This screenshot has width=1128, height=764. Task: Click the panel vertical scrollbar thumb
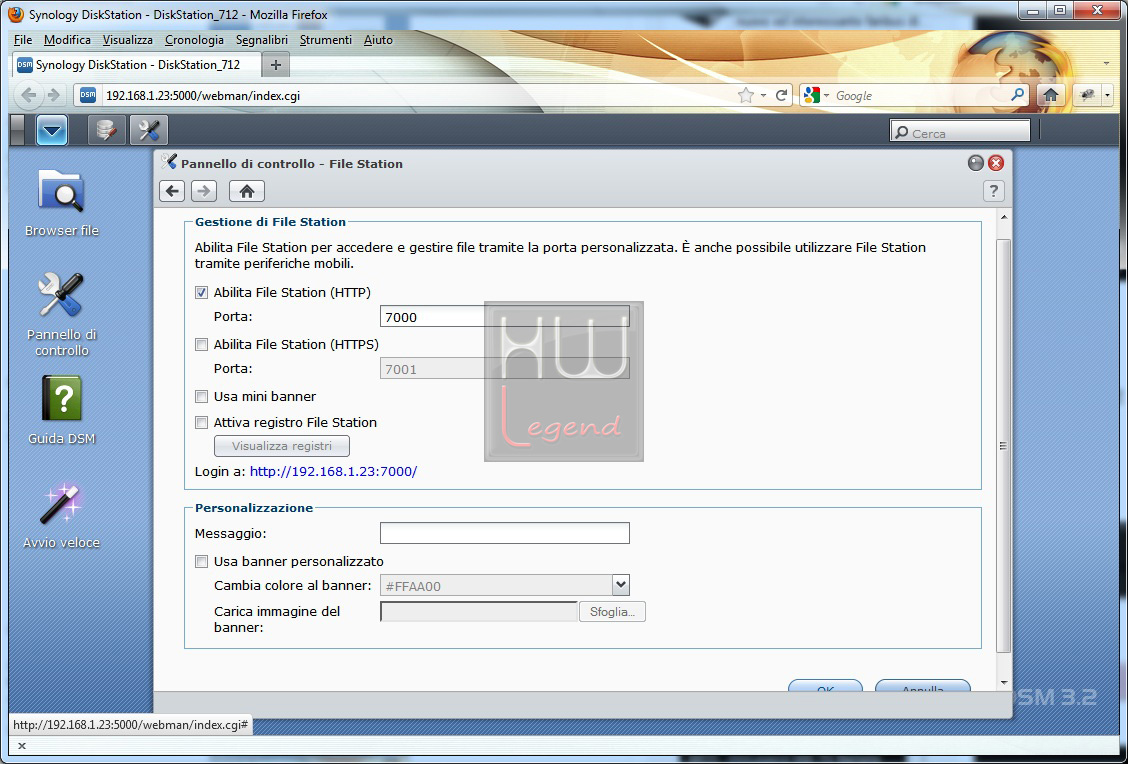click(x=1004, y=446)
